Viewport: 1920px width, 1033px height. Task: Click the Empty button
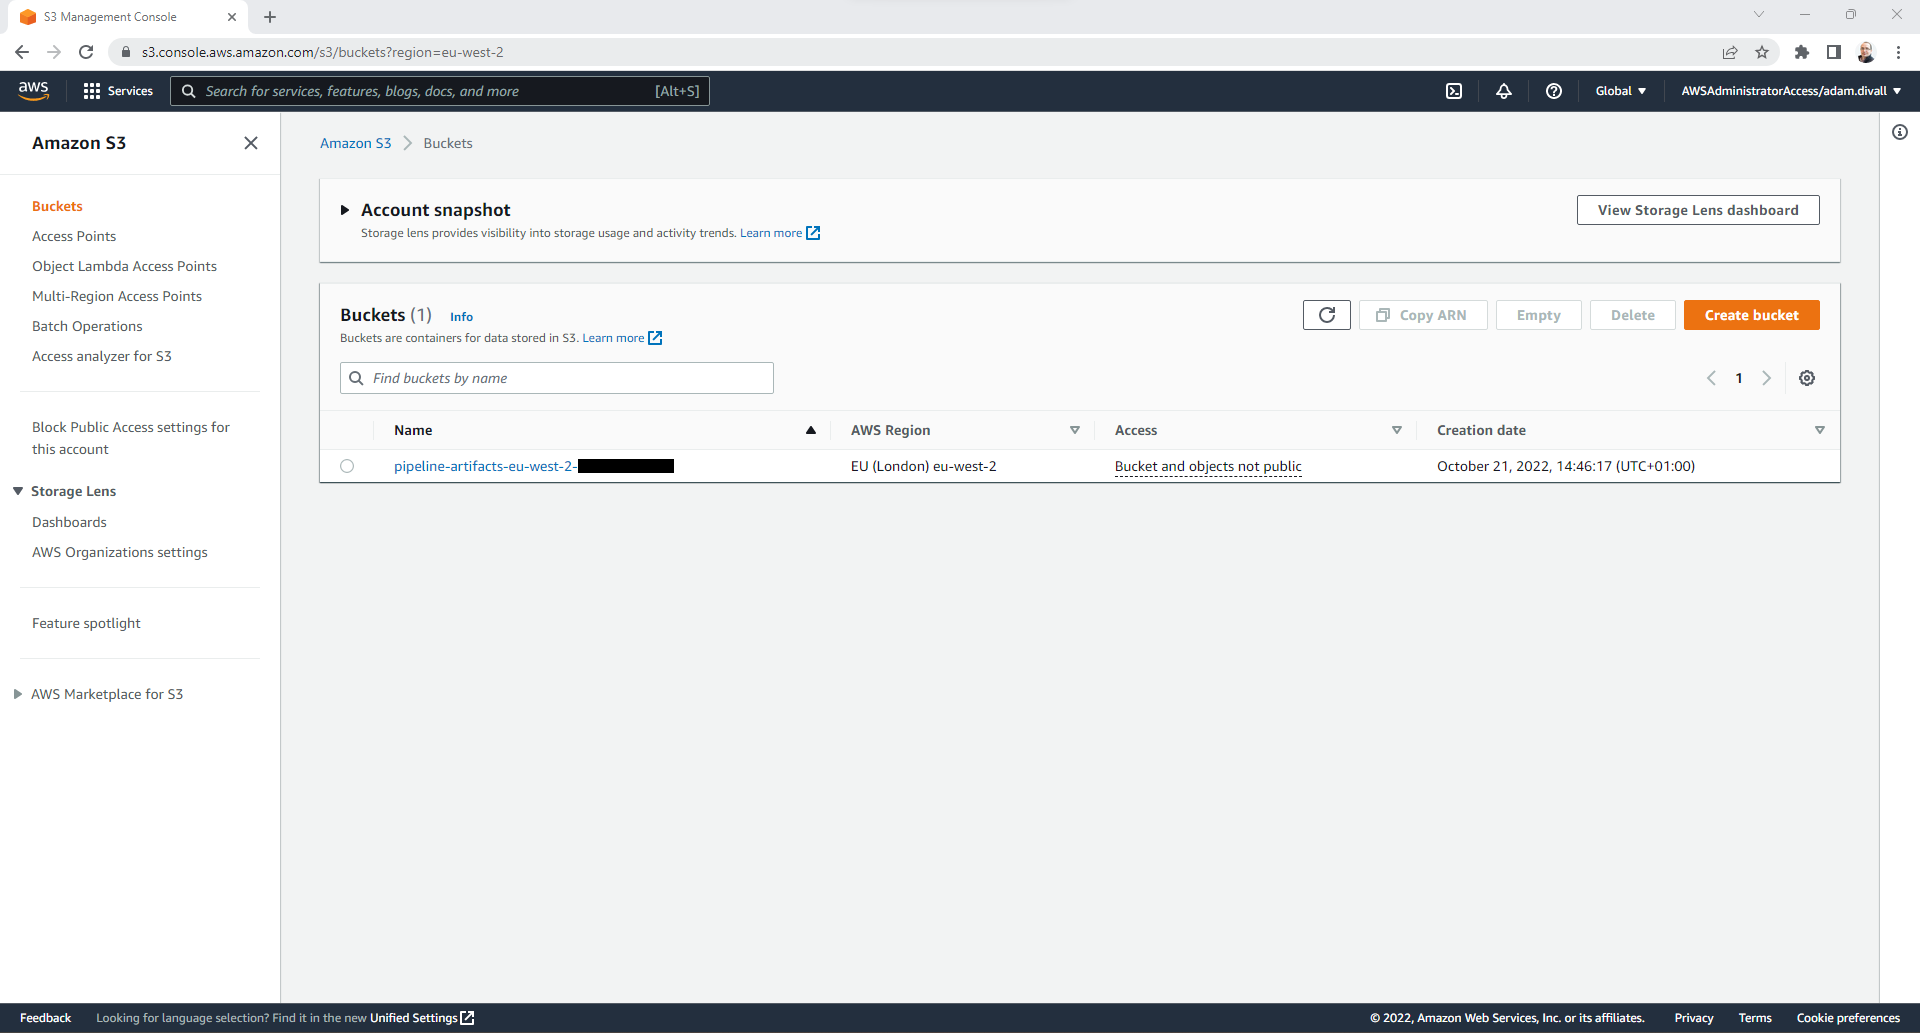(1538, 315)
